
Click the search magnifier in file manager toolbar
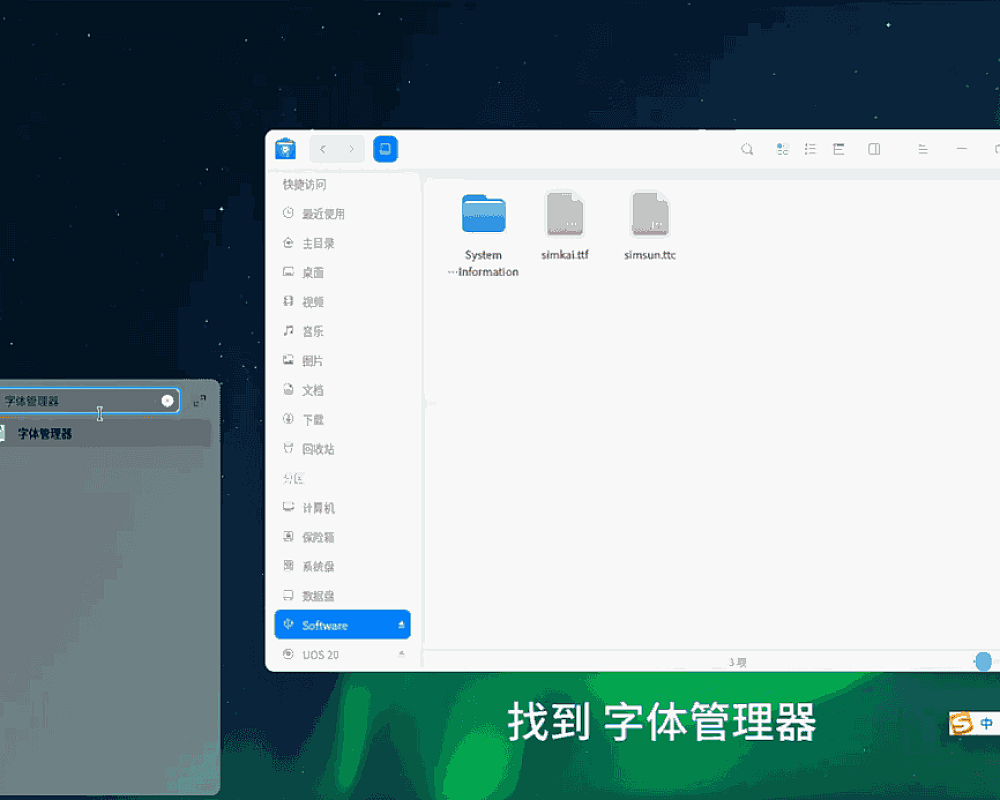[747, 149]
